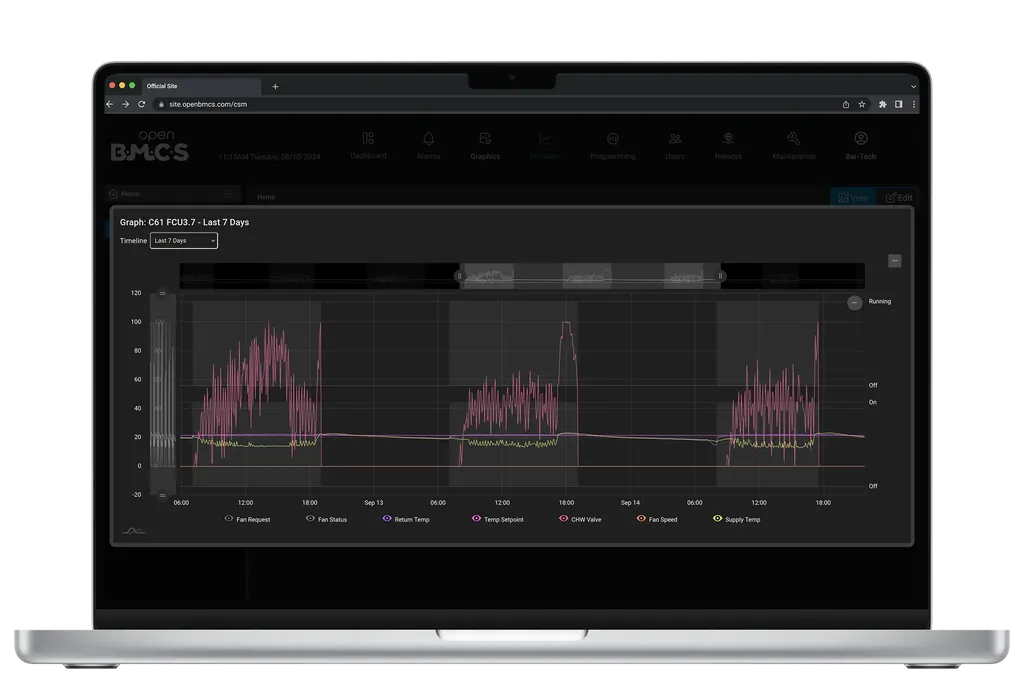The image size is (1024, 675).
Task: Open the Maintenance wrench icon
Action: [793, 138]
